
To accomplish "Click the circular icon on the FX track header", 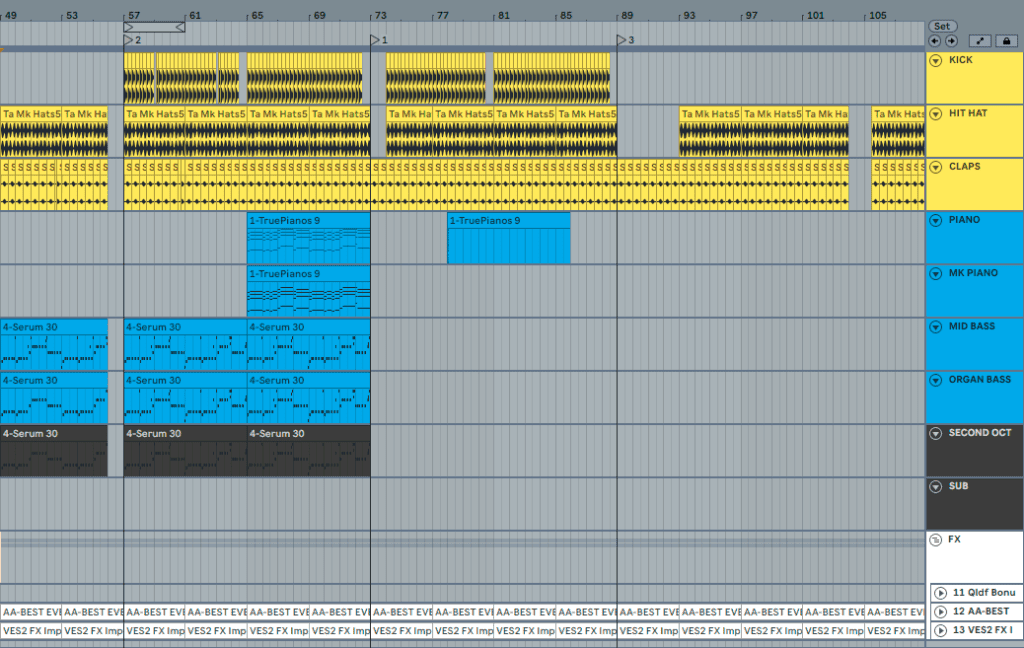I will click(937, 540).
